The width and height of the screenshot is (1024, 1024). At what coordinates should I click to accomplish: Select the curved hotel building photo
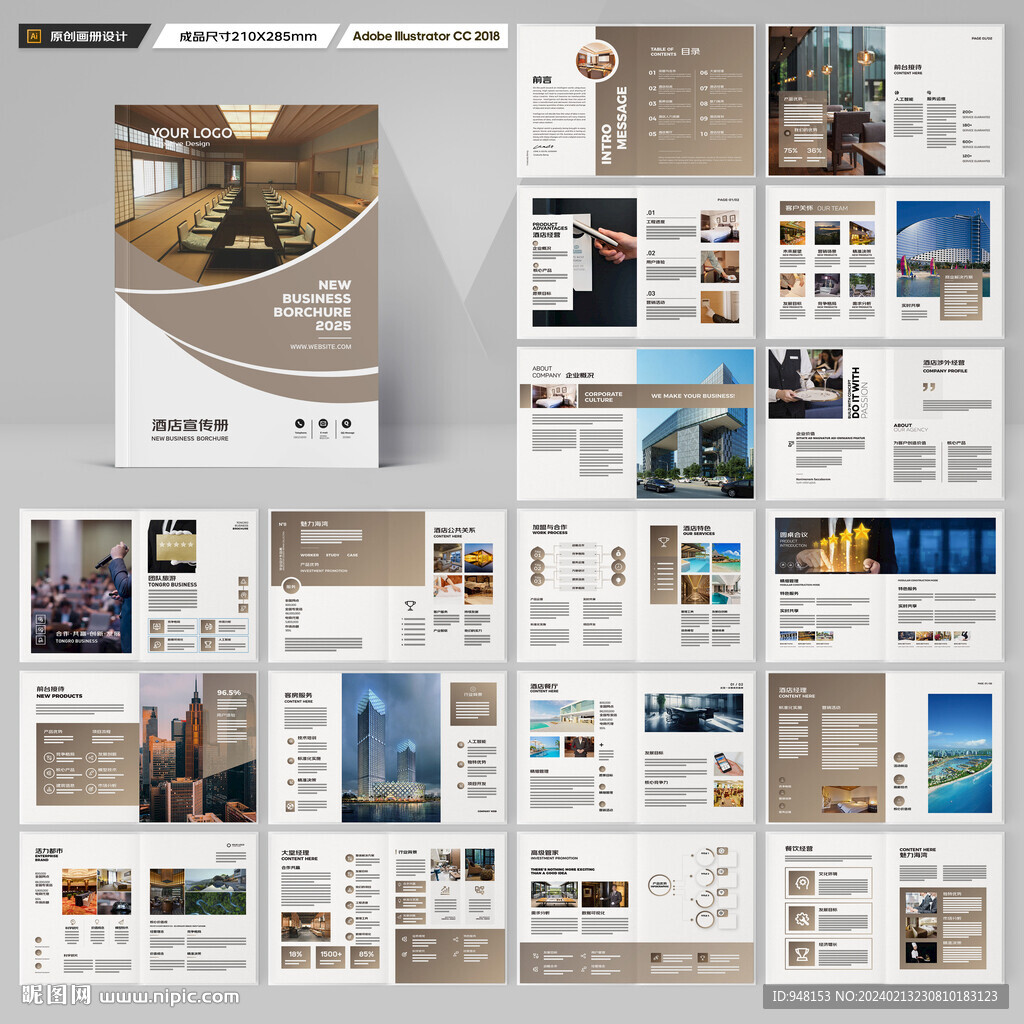(942, 249)
